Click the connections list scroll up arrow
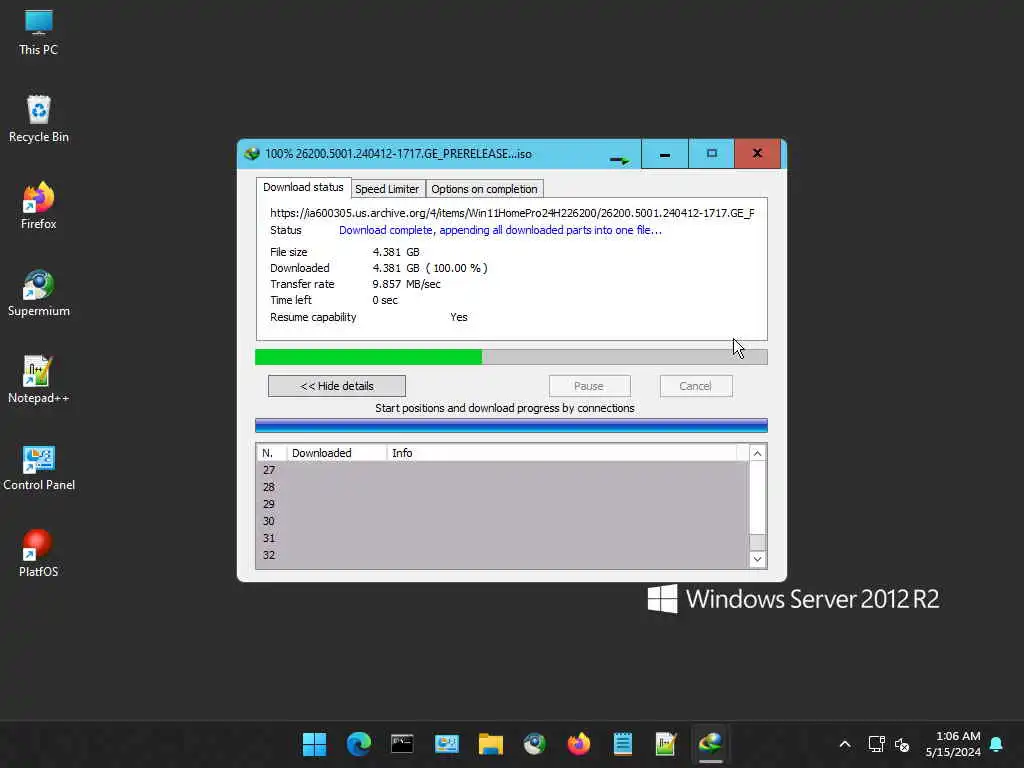Screen dimensions: 1024x768 coord(758,453)
